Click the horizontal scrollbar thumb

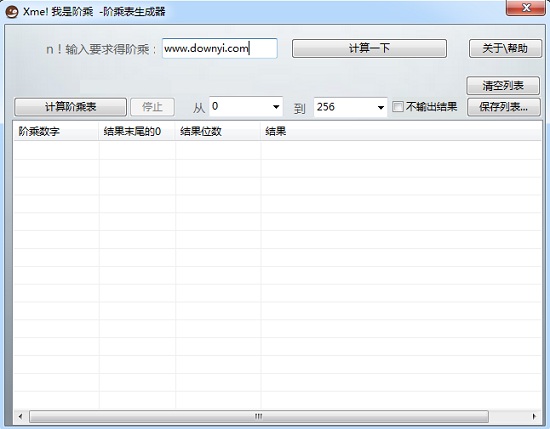coord(259,416)
